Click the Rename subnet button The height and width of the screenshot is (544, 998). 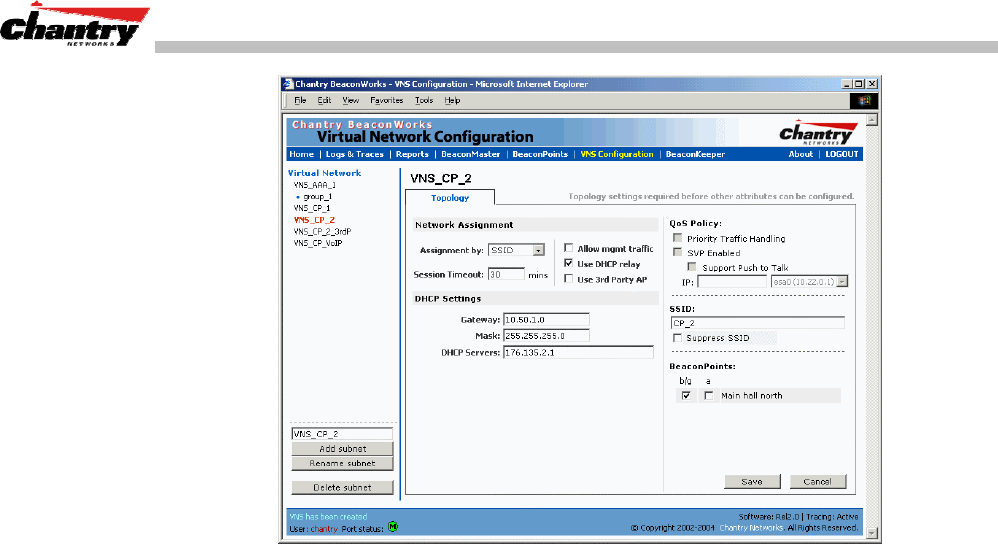342,464
